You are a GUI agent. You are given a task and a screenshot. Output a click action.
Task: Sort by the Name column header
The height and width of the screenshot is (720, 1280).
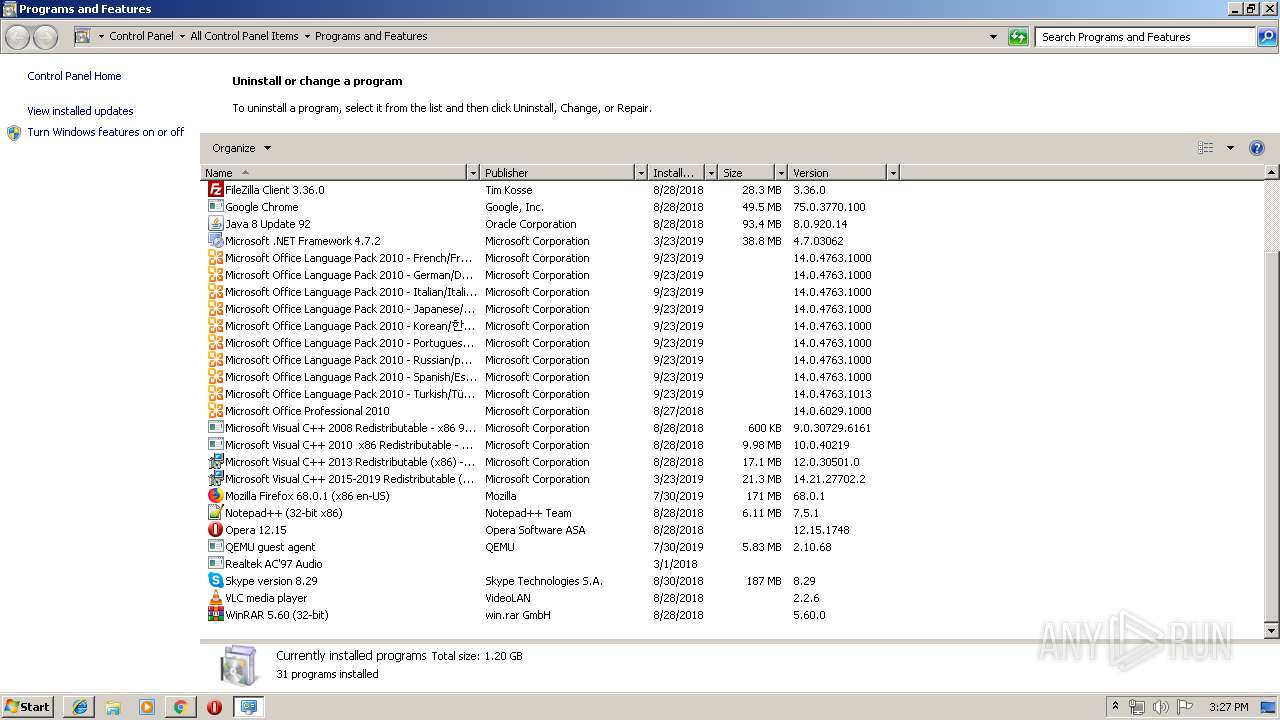[334, 173]
